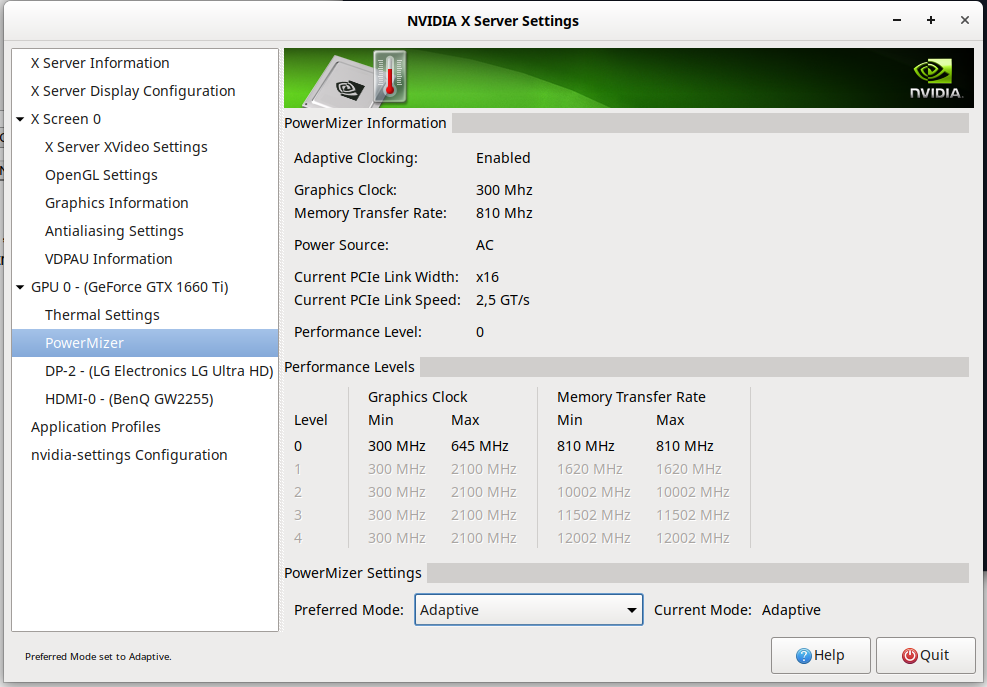Close the NVIDIA X Server Settings window
This screenshot has width=987, height=687.
point(965,21)
